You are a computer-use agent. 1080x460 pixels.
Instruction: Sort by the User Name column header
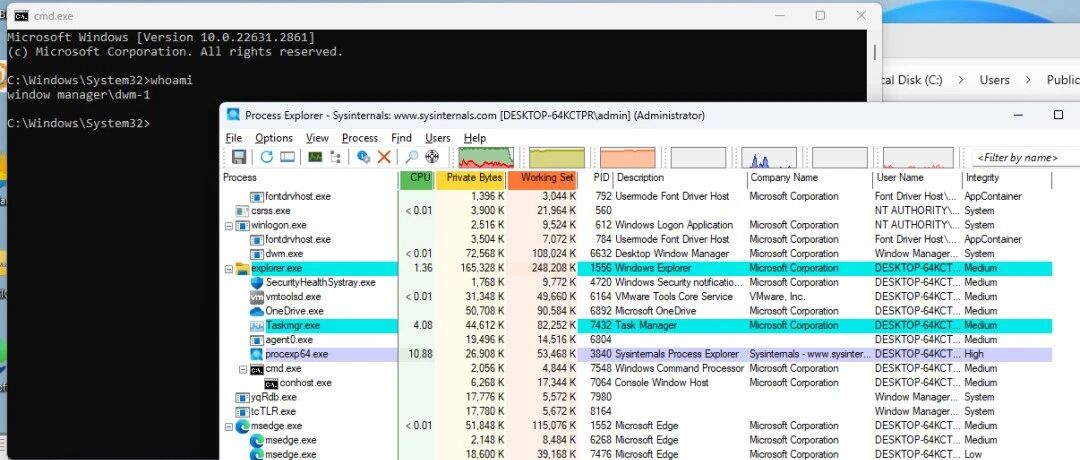tap(917, 178)
